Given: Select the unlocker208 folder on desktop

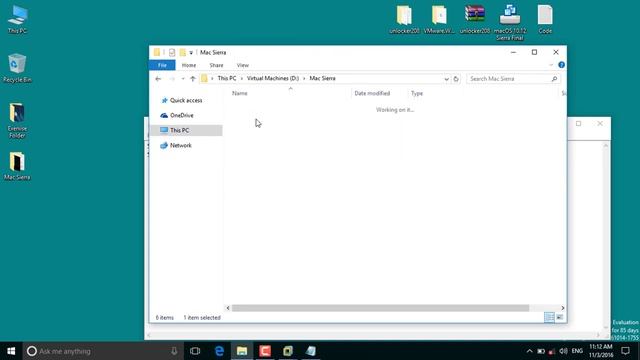Looking at the screenshot, I should (x=404, y=19).
